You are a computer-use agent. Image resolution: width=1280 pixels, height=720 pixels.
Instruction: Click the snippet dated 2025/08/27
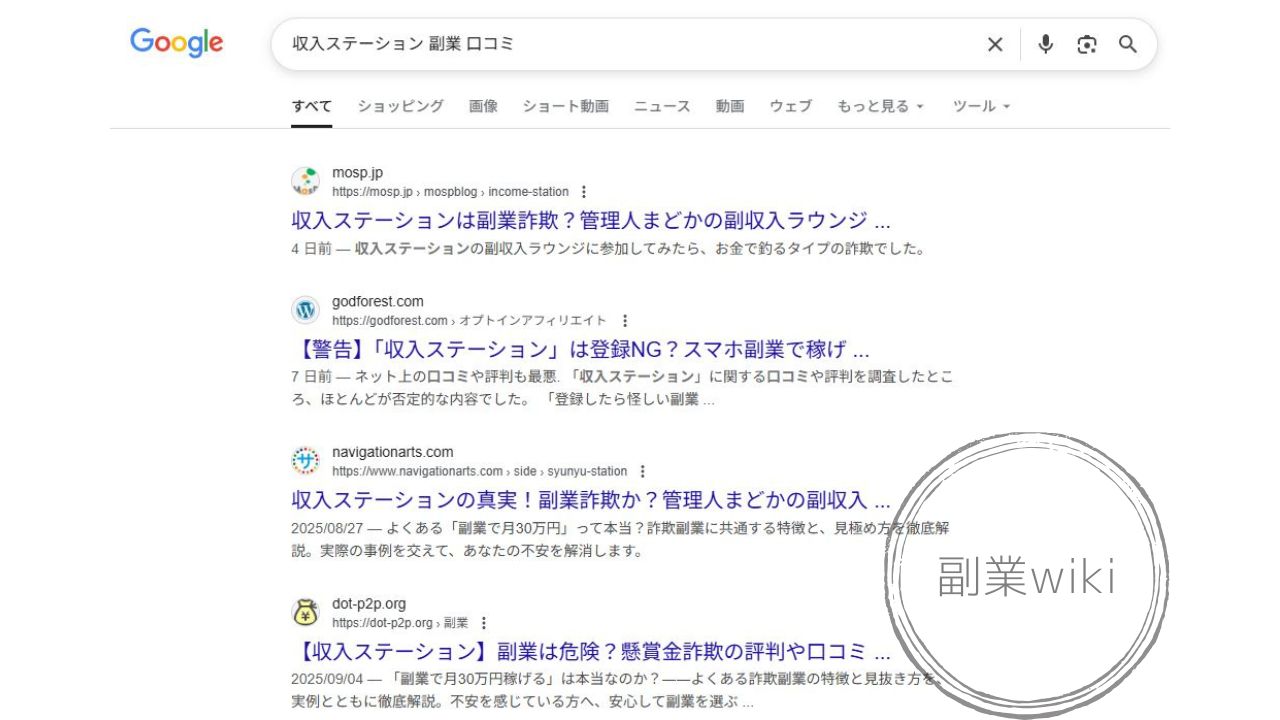620,539
